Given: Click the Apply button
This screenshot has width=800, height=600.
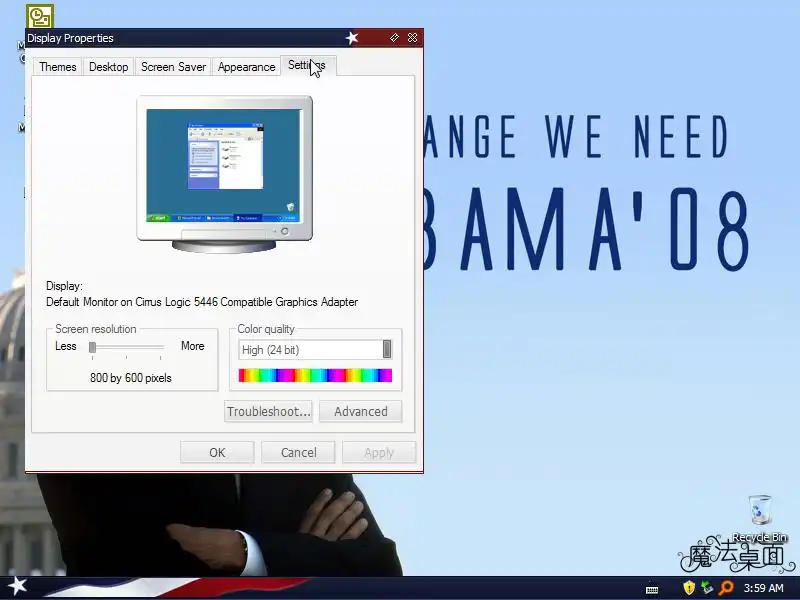Looking at the screenshot, I should tap(379, 453).
